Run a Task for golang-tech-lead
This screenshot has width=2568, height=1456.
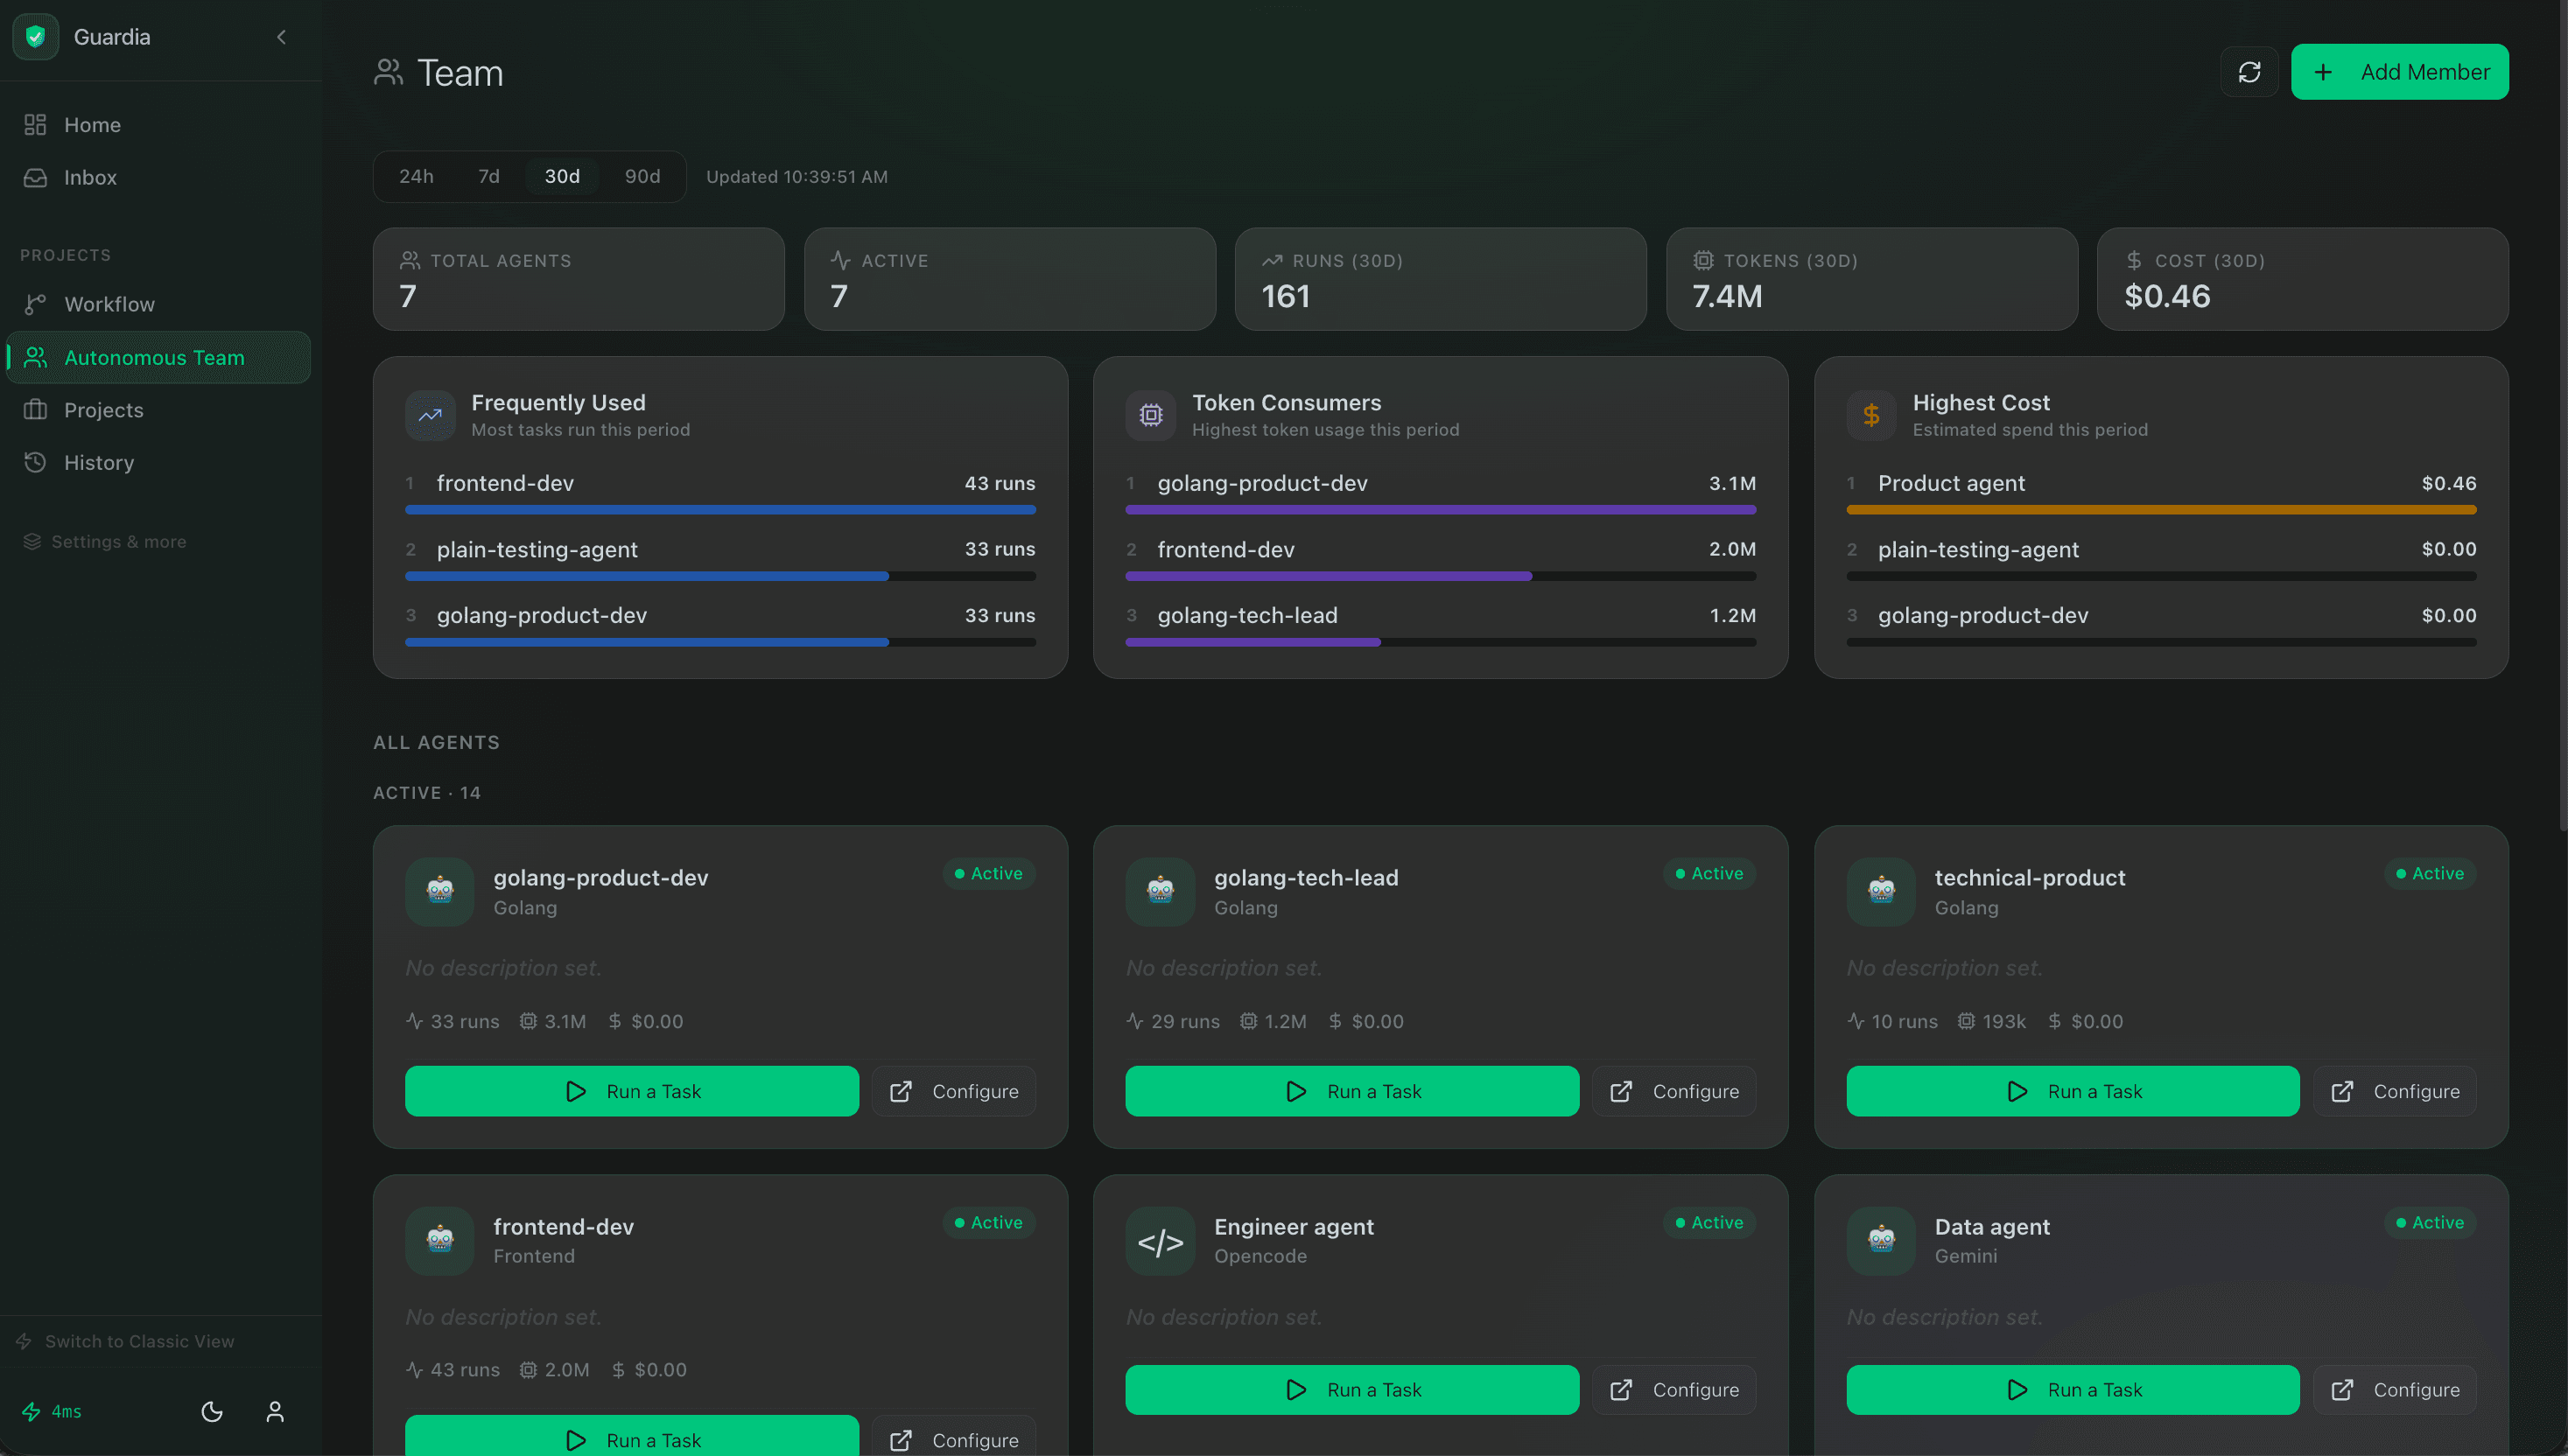pos(1352,1091)
